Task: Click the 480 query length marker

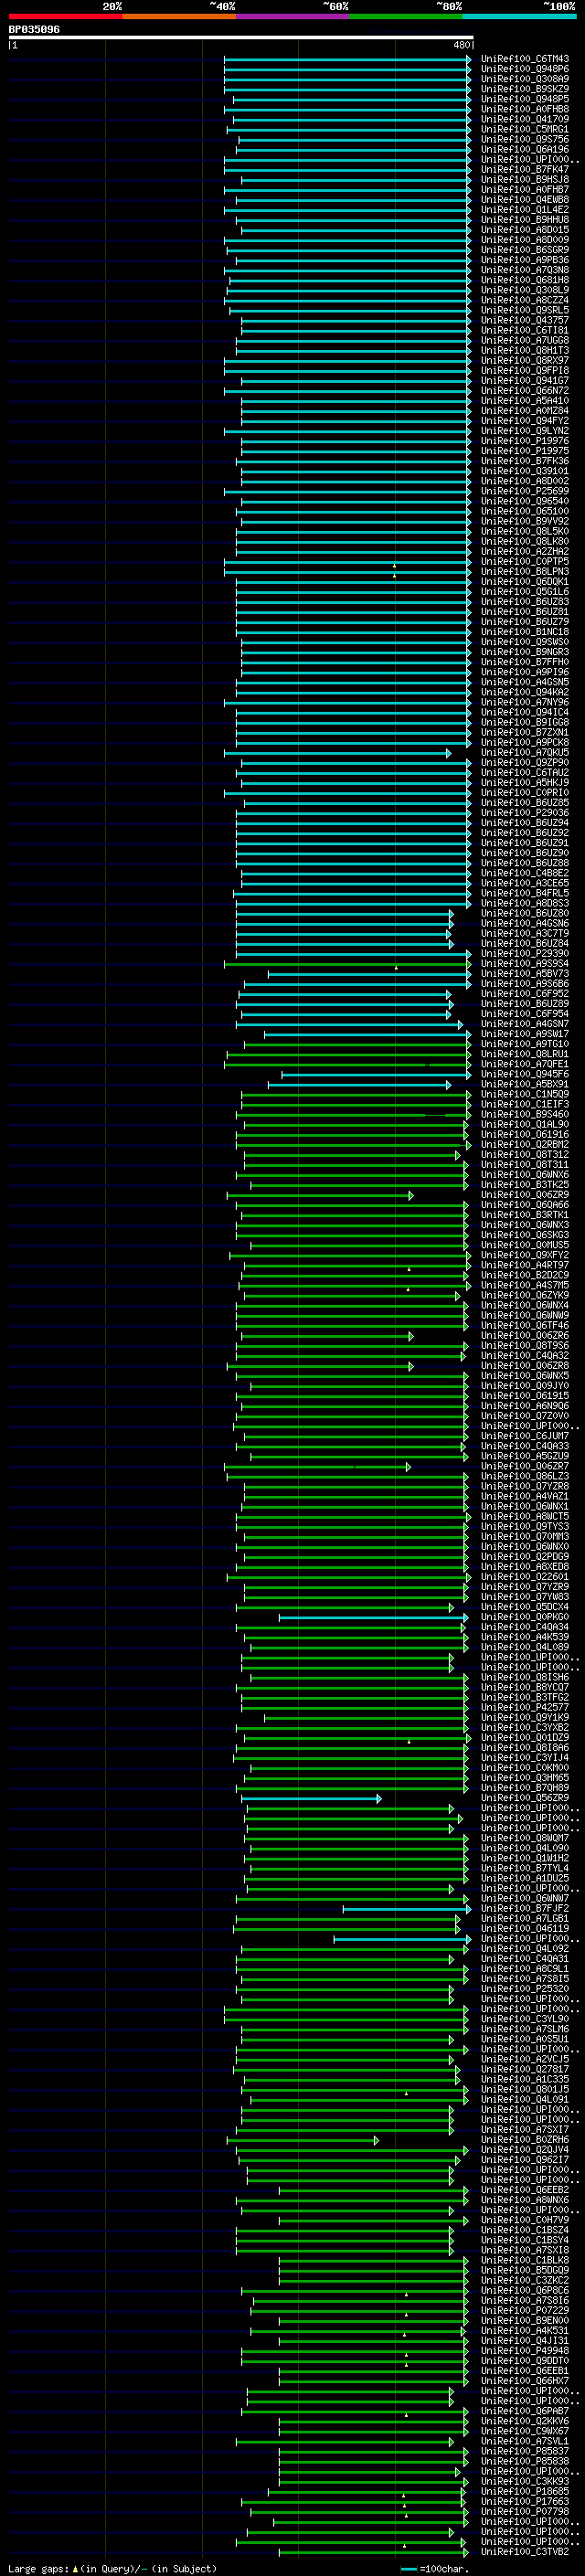Action: click(x=461, y=45)
